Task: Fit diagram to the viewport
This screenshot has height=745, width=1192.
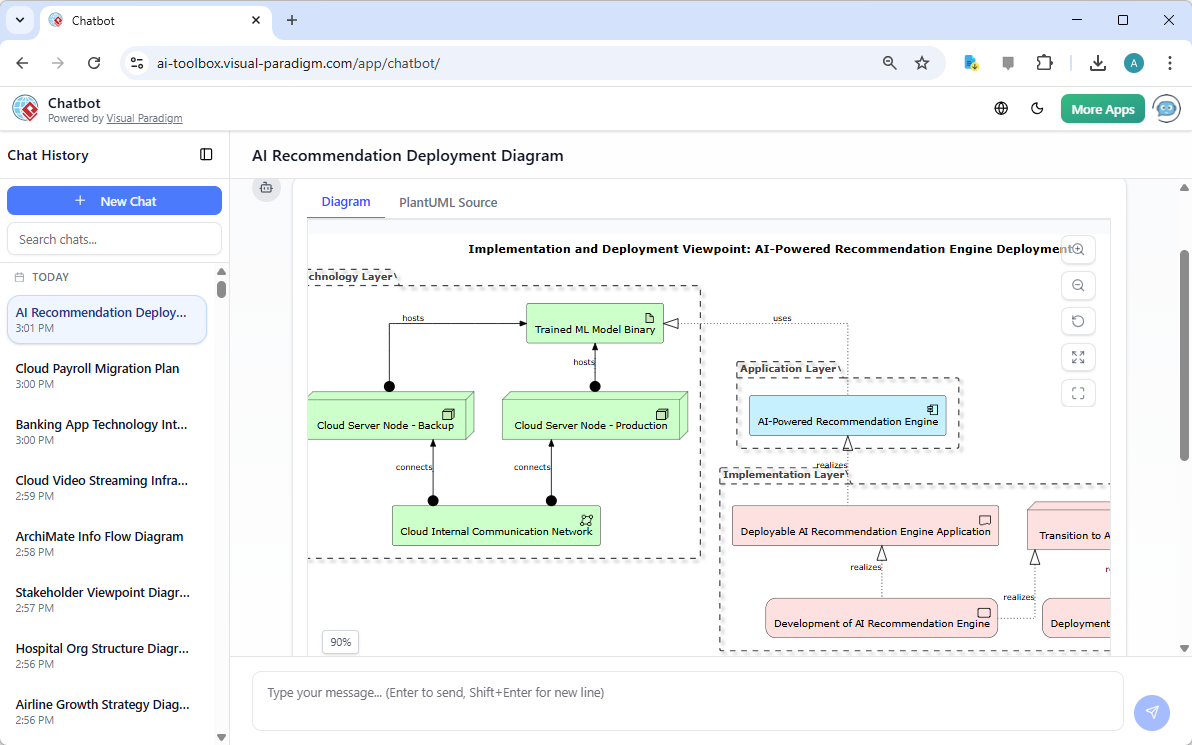Action: pos(1078,393)
